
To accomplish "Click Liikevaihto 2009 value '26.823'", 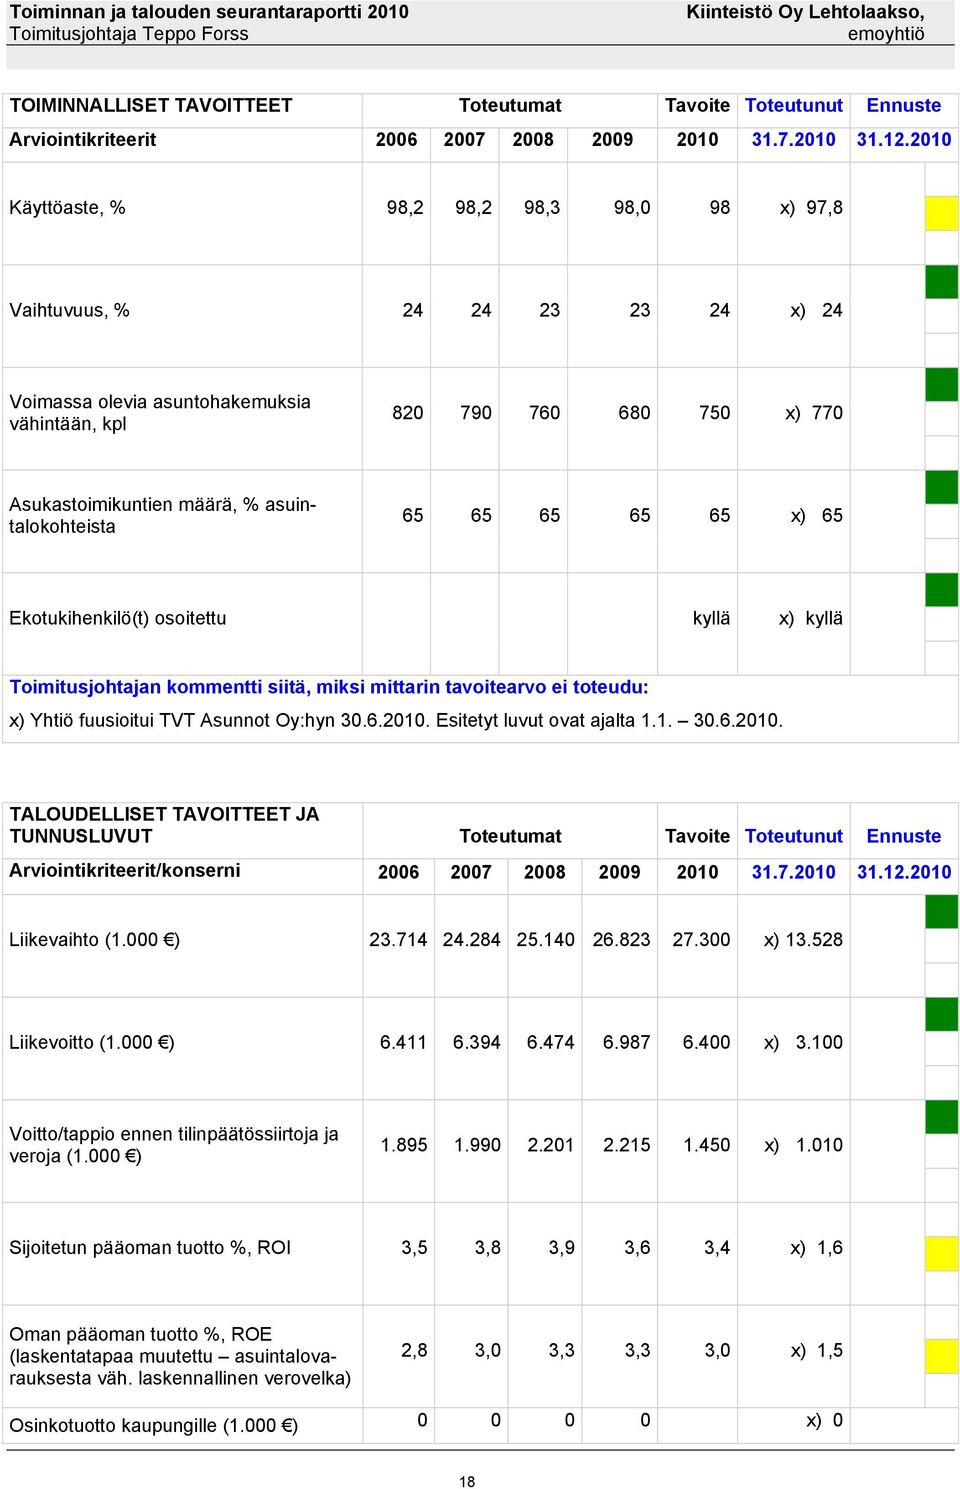I will pyautogui.click(x=621, y=940).
